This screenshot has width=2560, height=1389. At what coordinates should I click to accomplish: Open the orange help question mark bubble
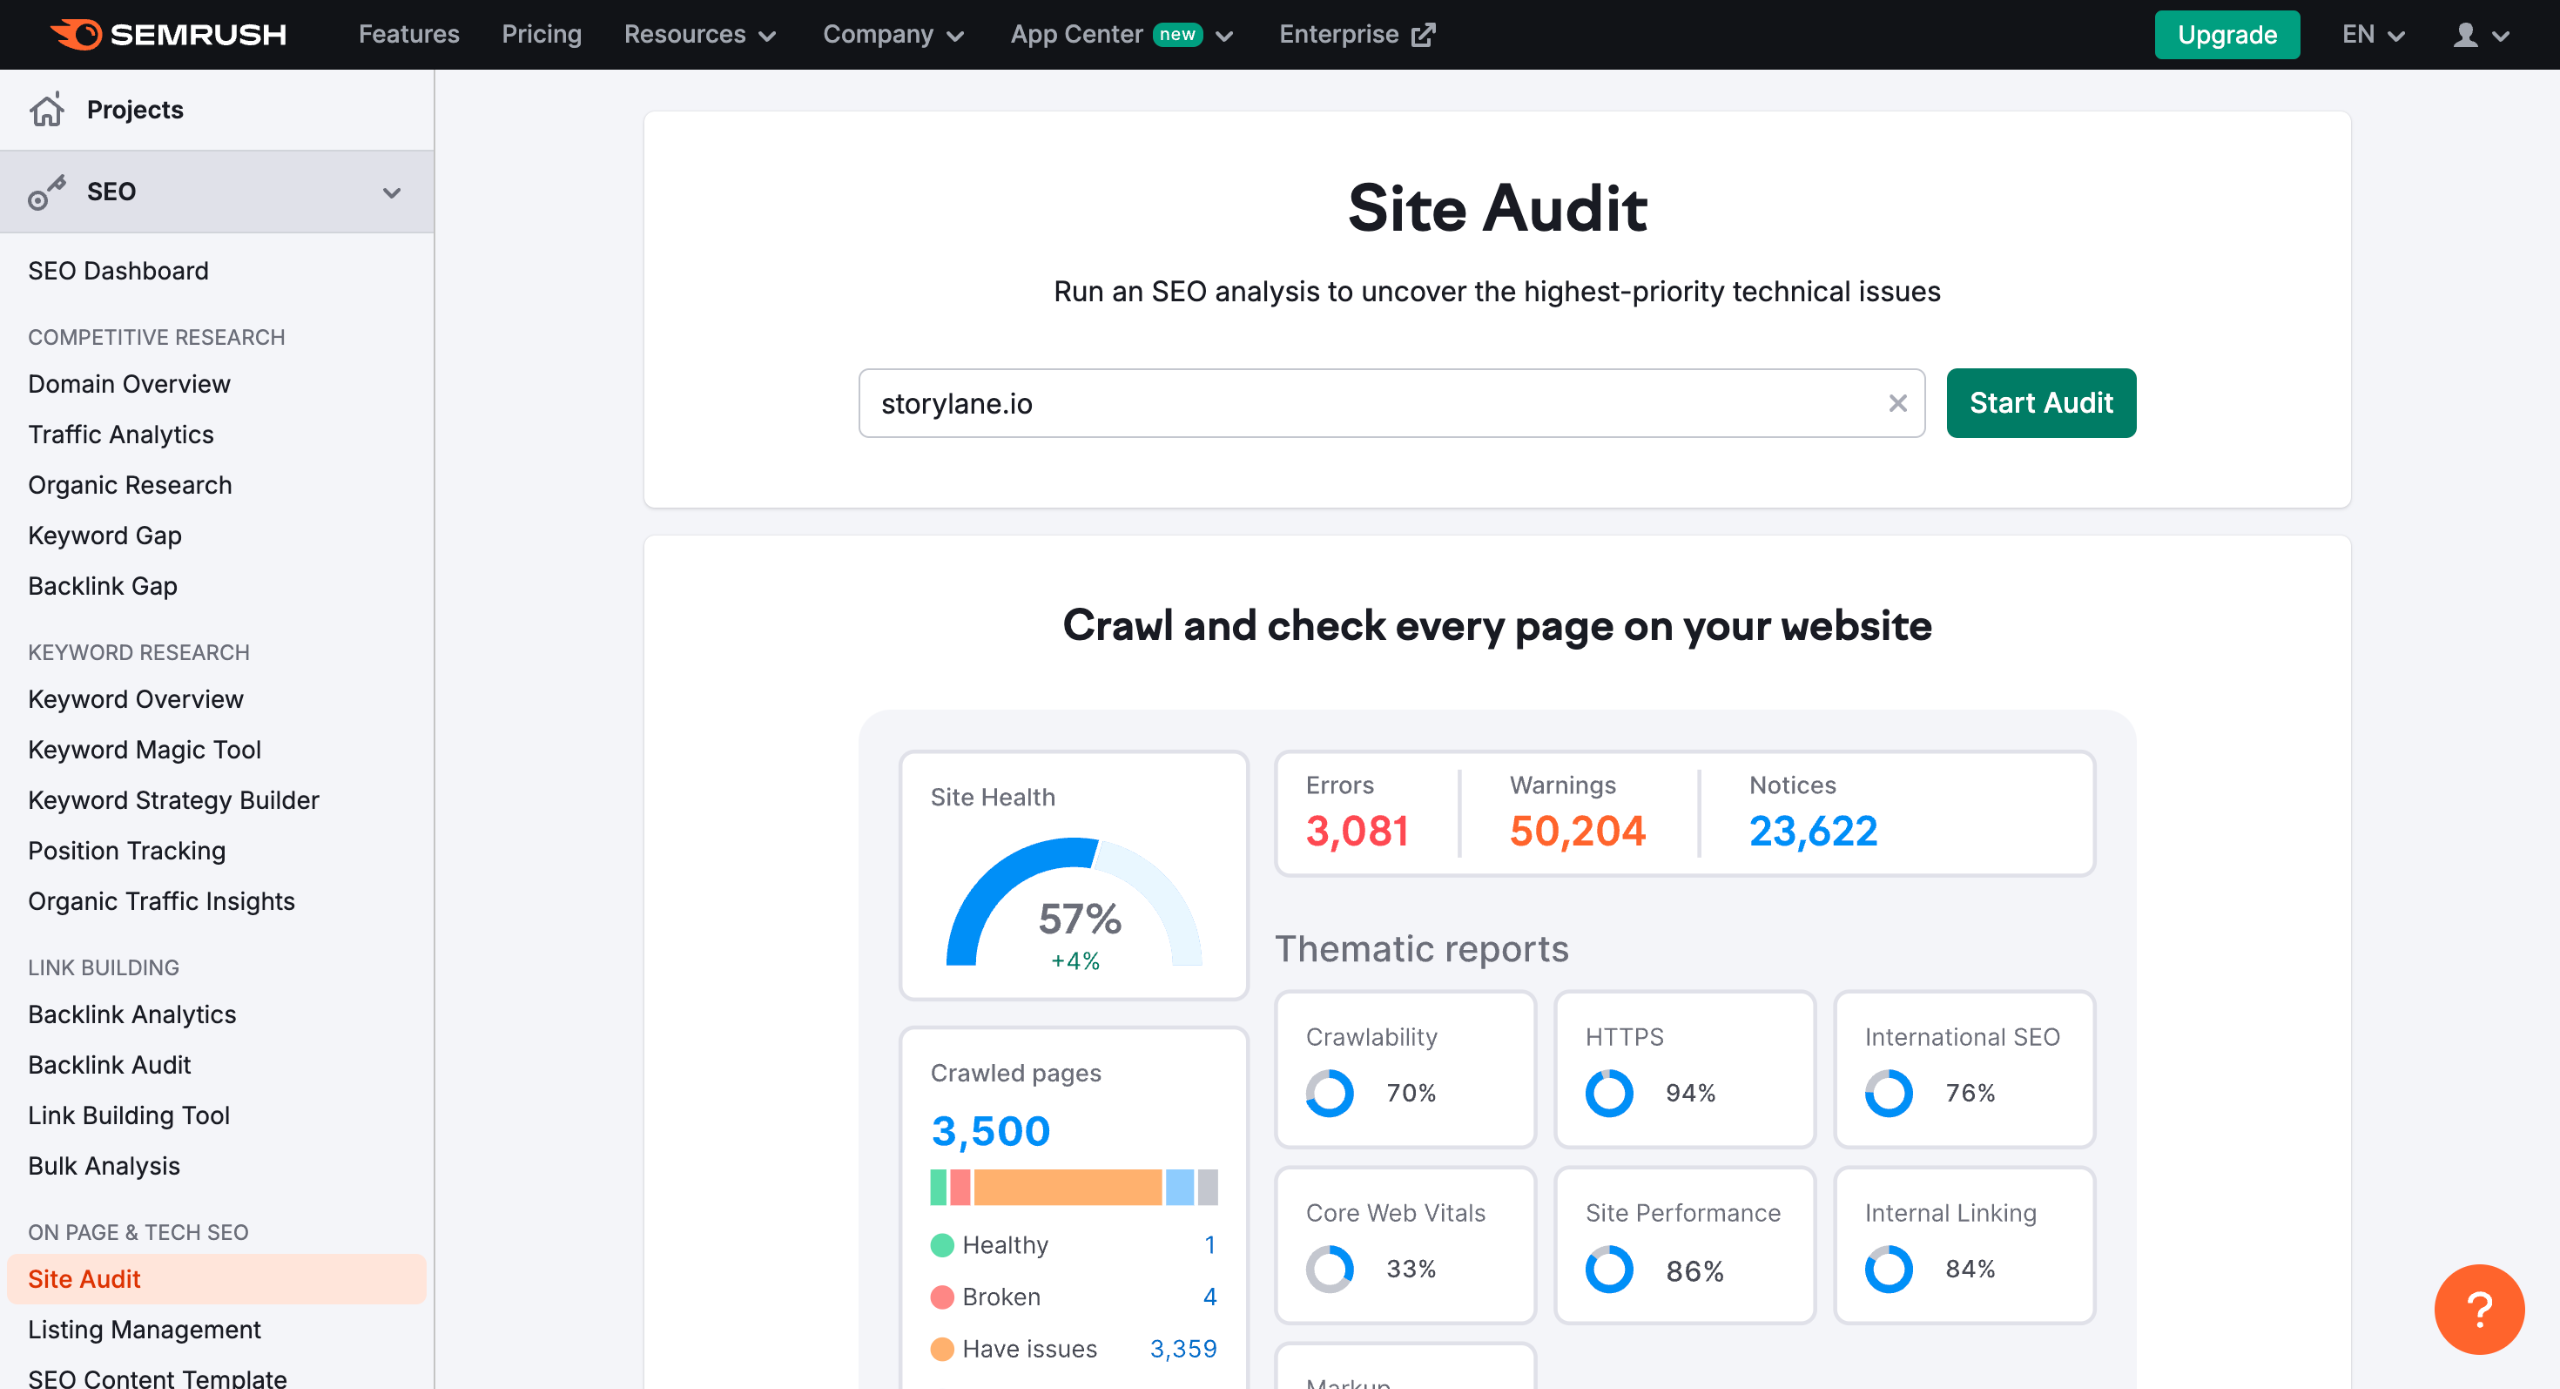pos(2478,1309)
